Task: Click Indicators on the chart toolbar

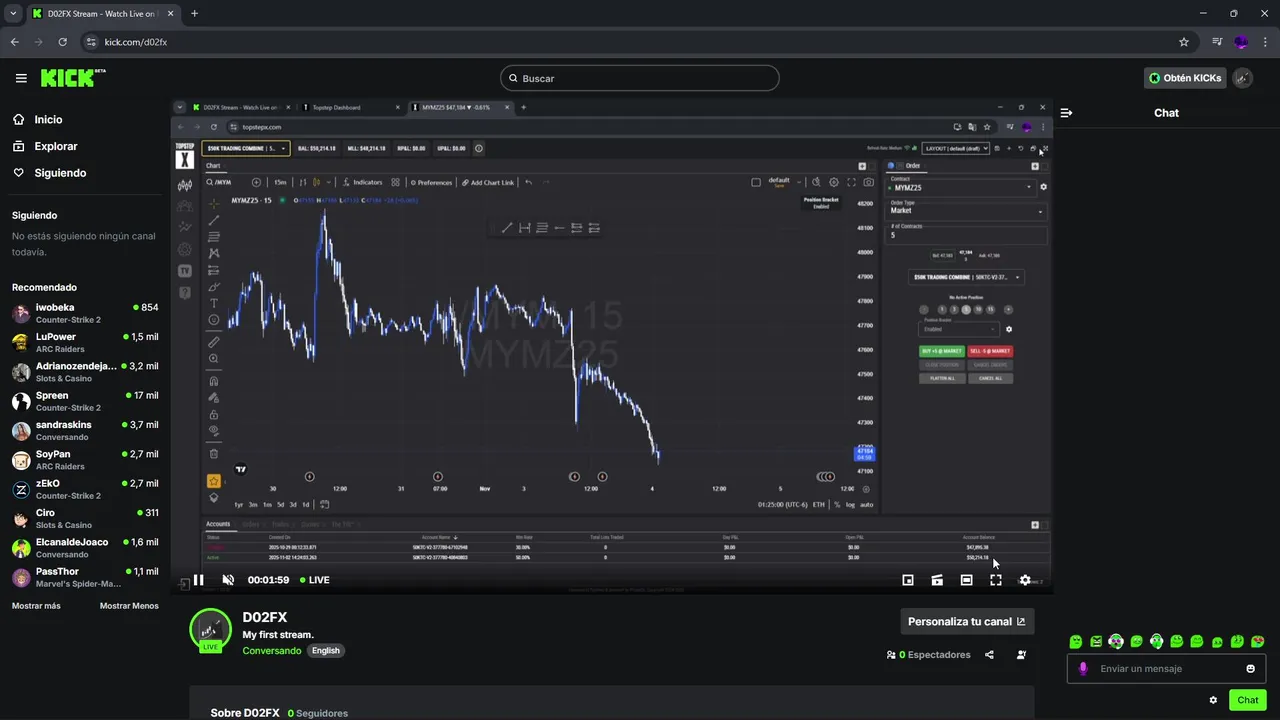Action: point(362,182)
